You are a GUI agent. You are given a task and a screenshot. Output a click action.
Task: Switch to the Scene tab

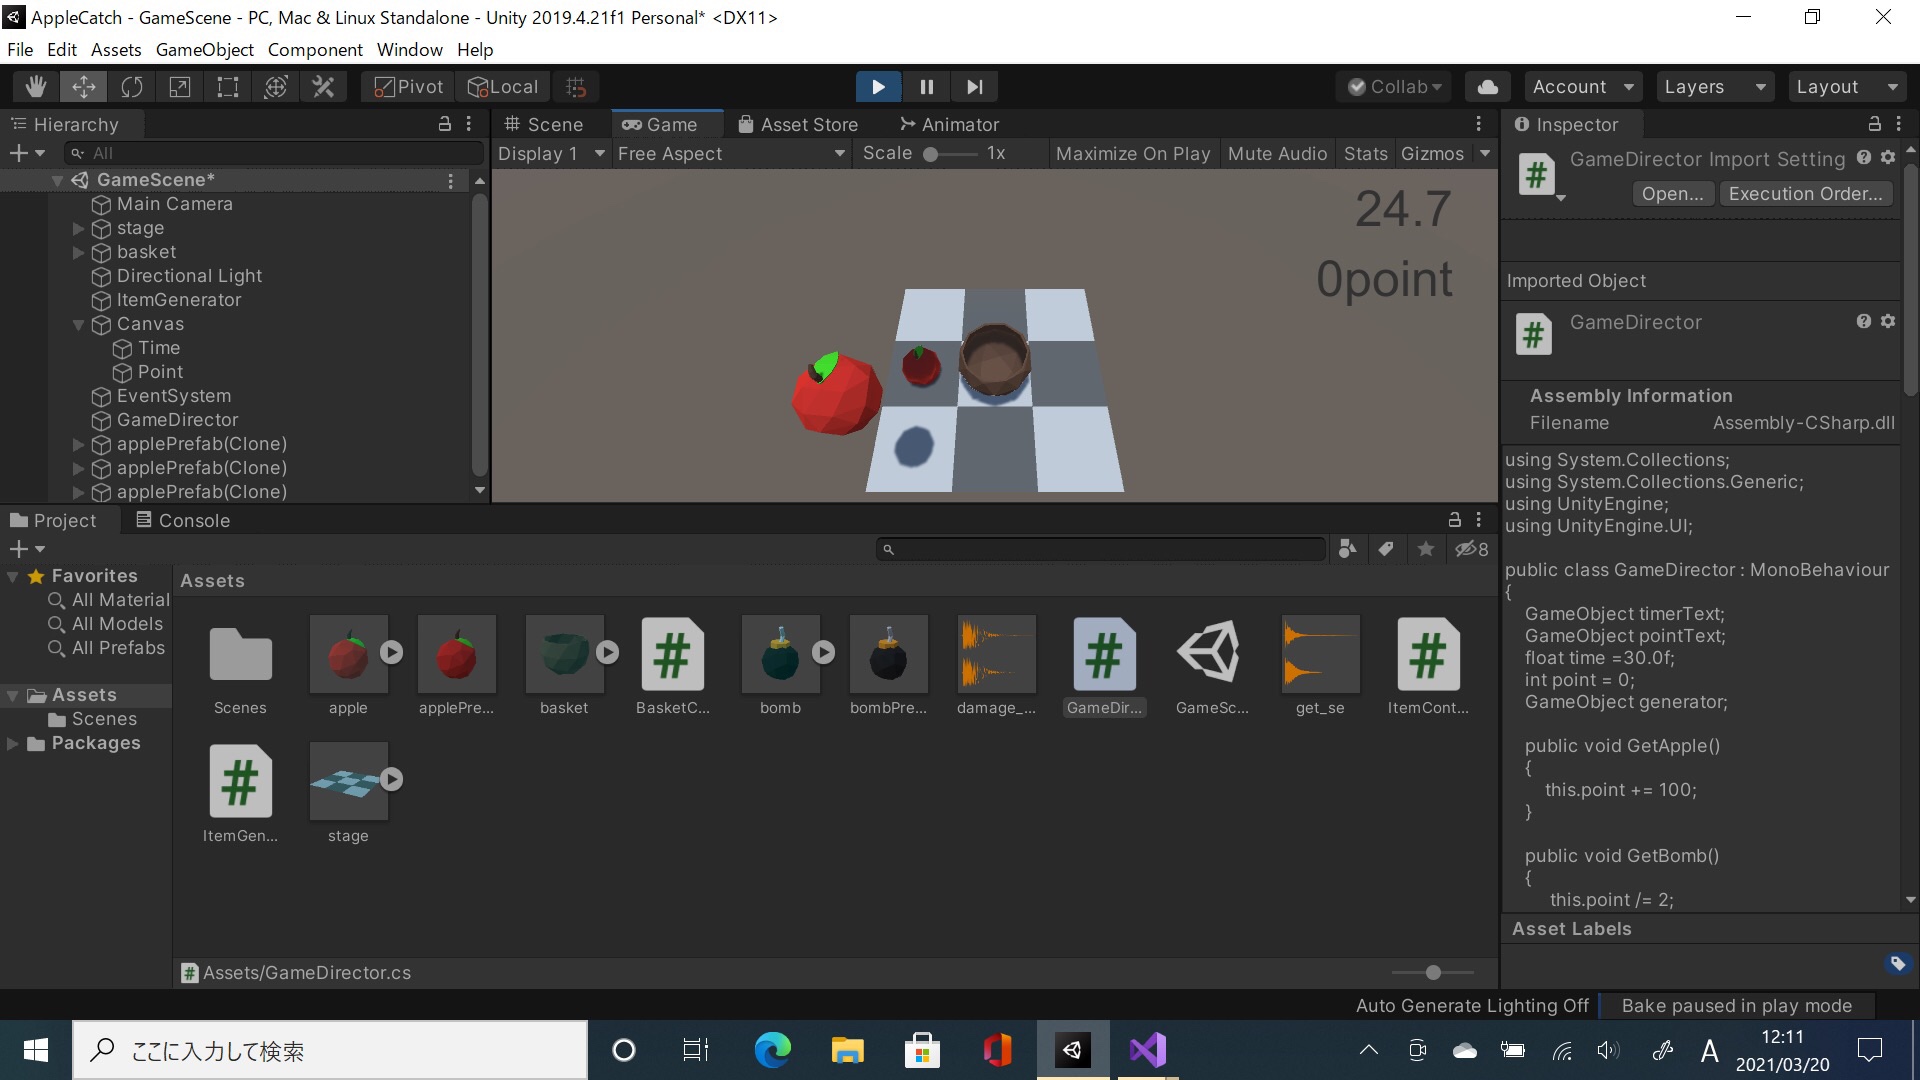(544, 124)
